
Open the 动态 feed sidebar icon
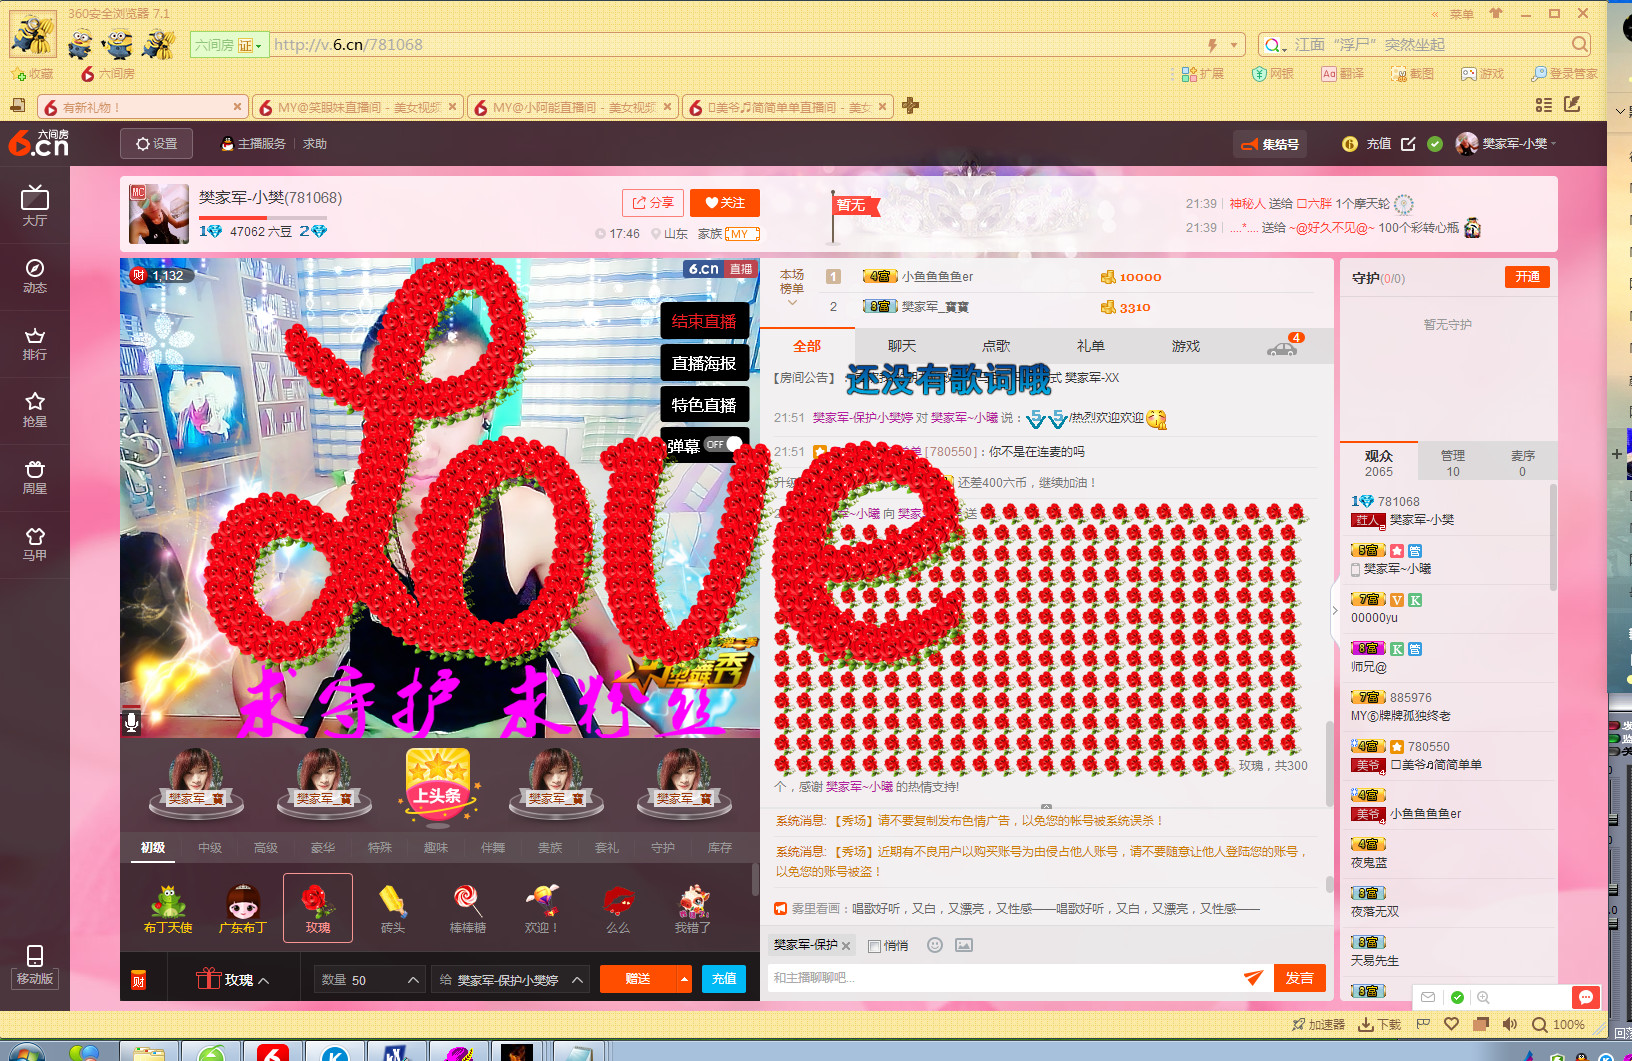(x=35, y=275)
